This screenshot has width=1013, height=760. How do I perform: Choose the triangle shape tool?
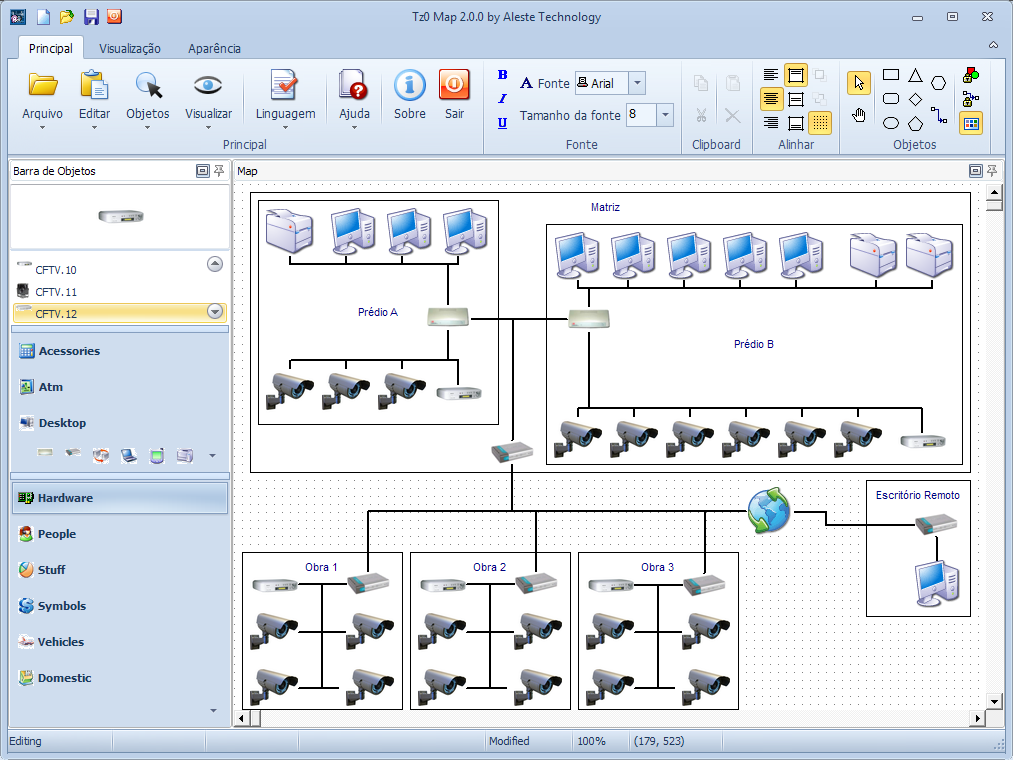[x=914, y=76]
